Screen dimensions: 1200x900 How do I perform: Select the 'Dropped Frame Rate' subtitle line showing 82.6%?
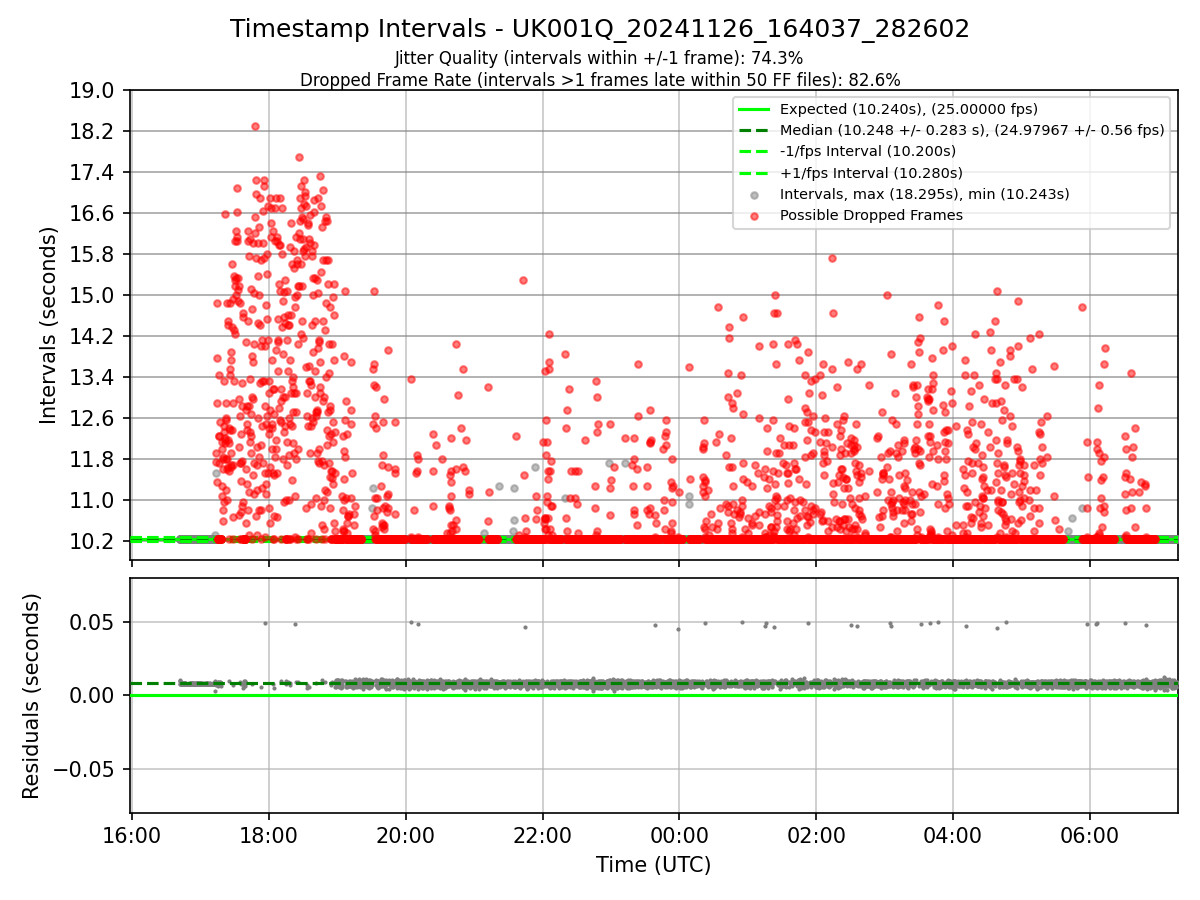click(600, 79)
